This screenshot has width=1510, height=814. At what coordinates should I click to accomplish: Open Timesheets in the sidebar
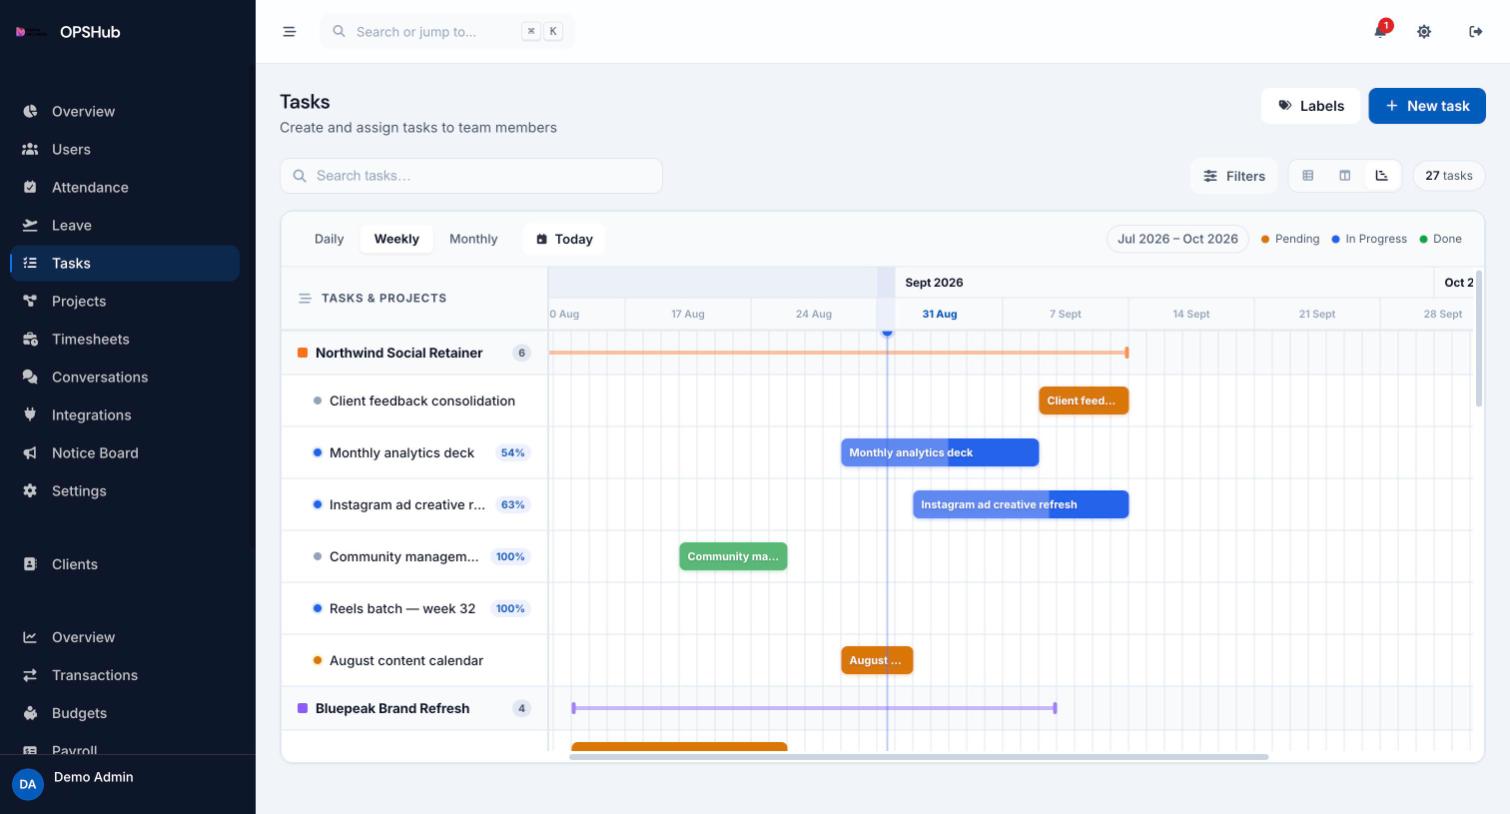pyautogui.click(x=126, y=339)
